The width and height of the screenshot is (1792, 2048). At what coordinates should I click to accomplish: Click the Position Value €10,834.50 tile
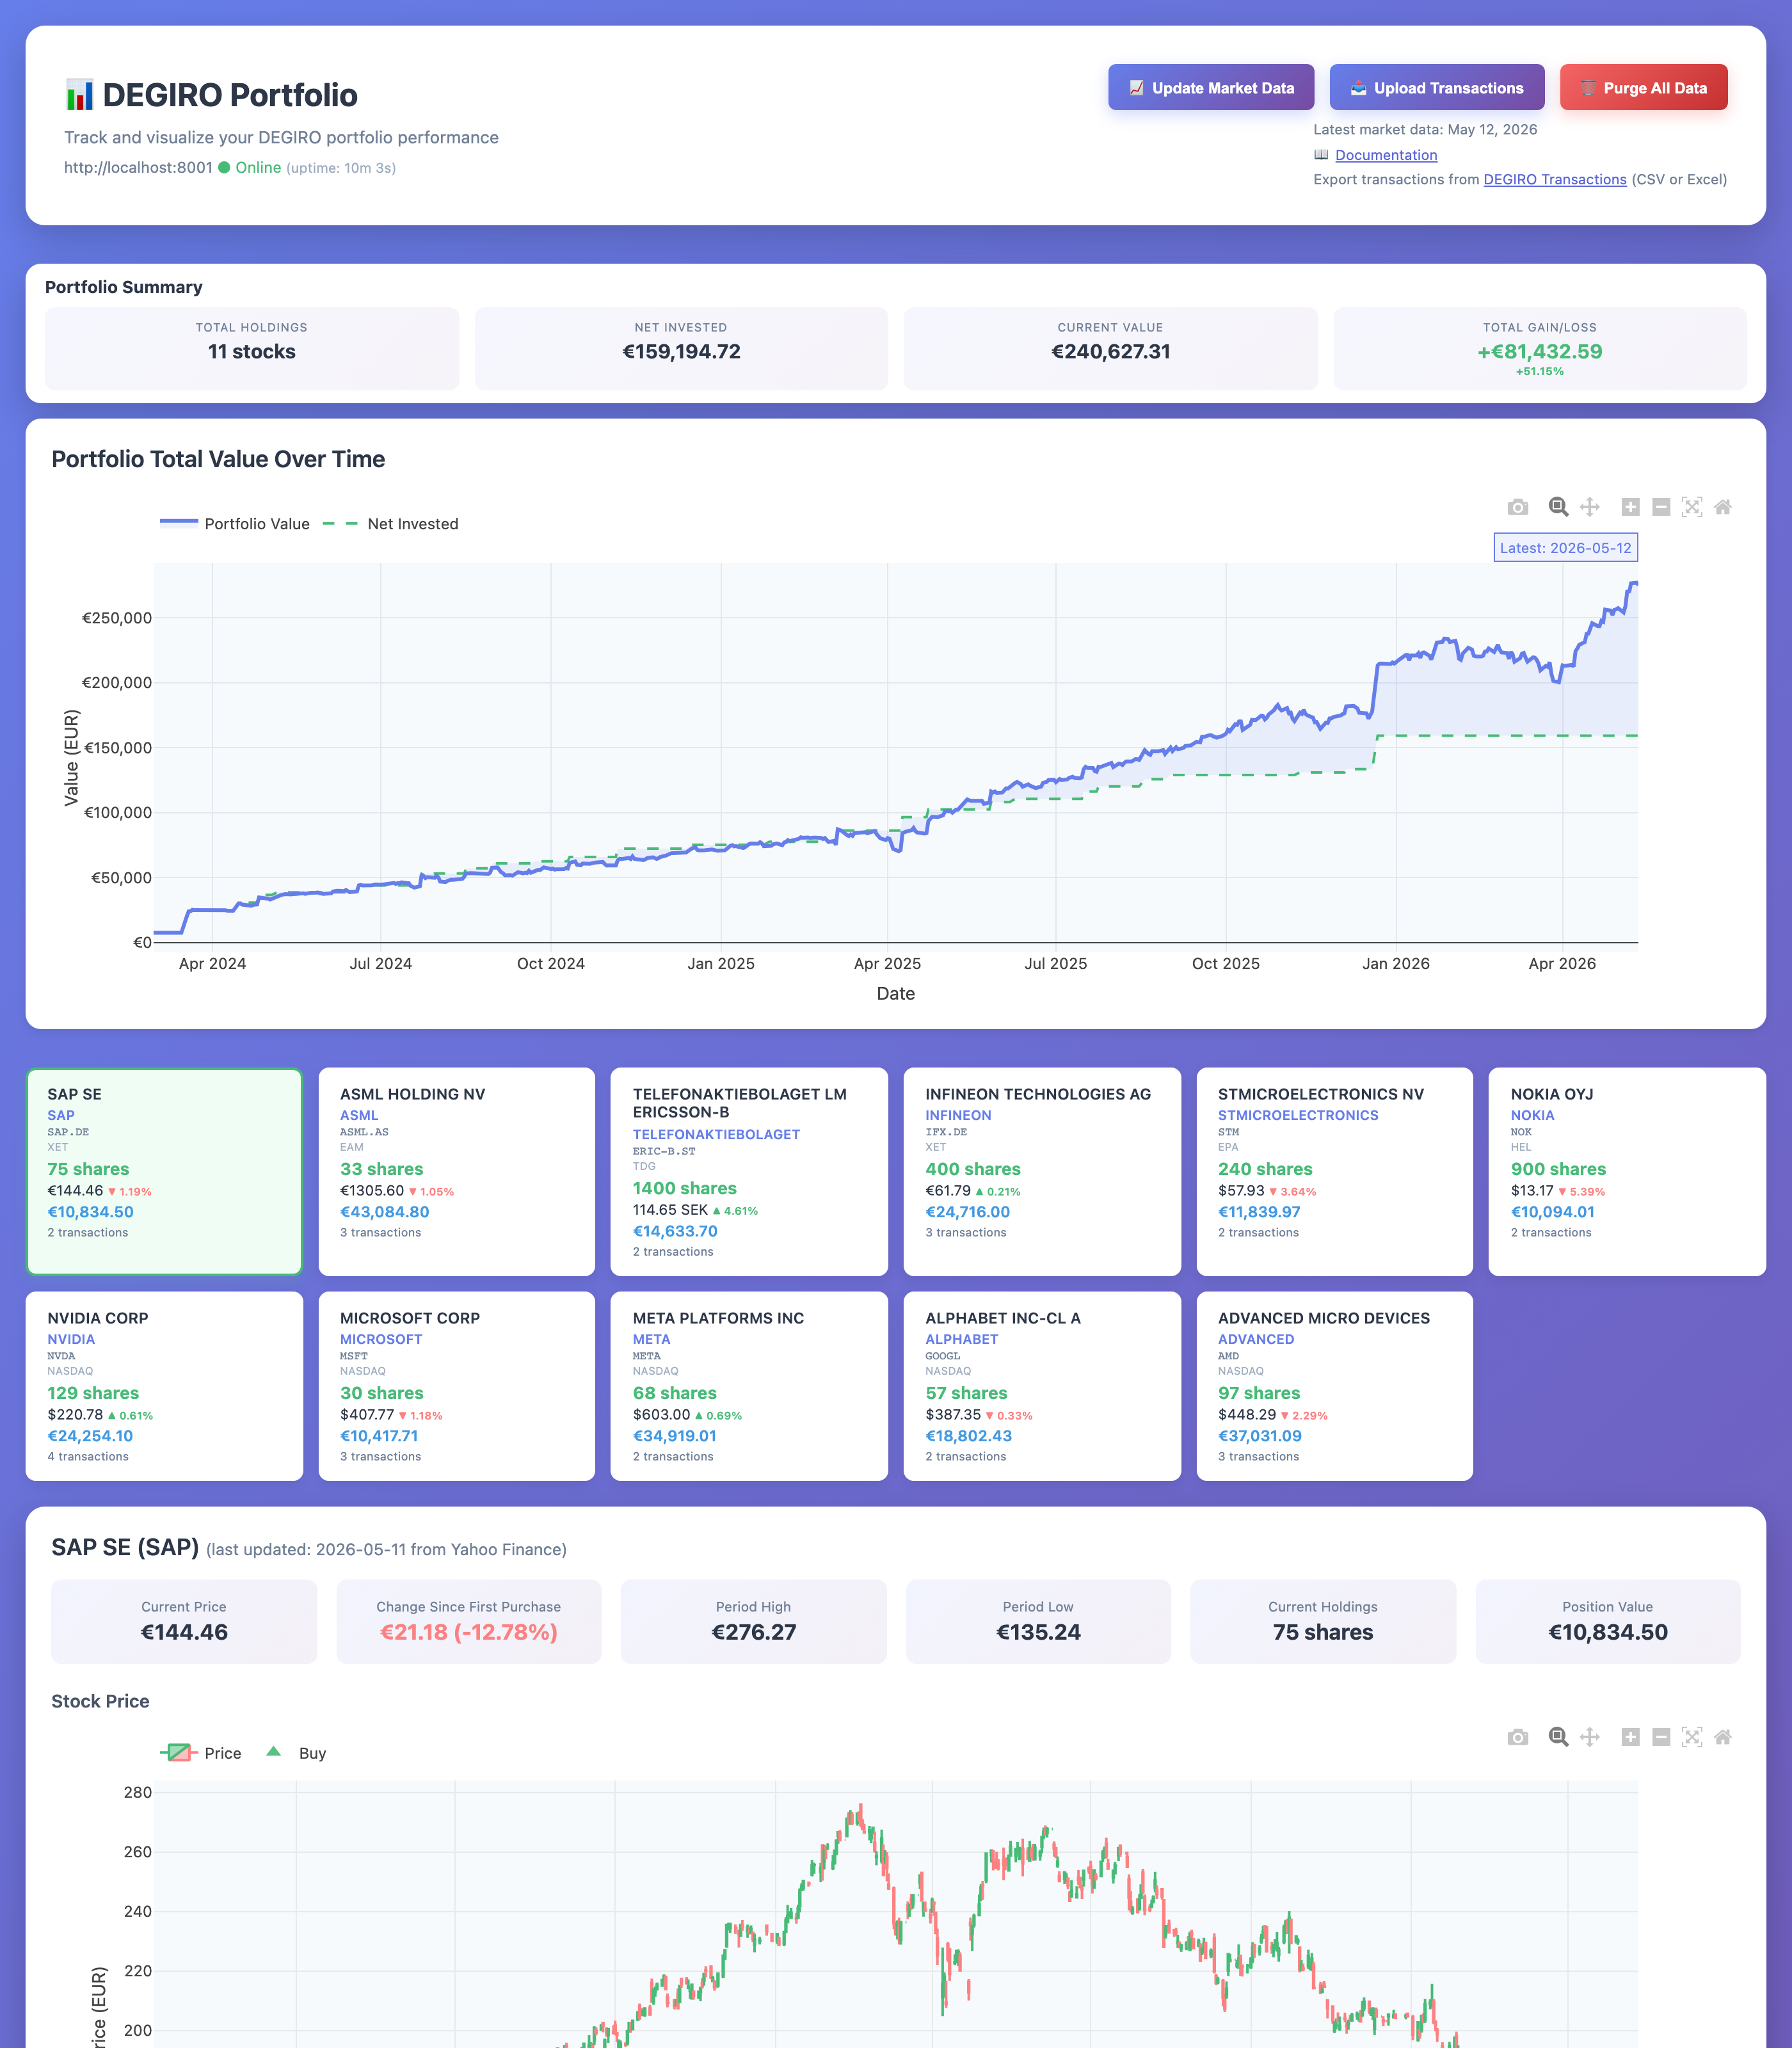tap(1607, 1621)
